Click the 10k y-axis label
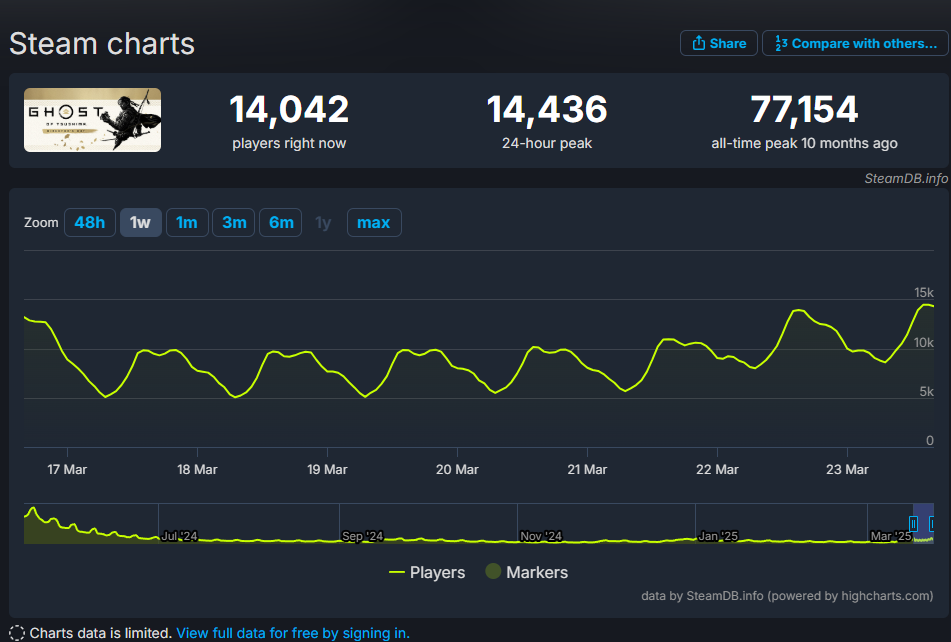Image resolution: width=951 pixels, height=642 pixels. (924, 343)
